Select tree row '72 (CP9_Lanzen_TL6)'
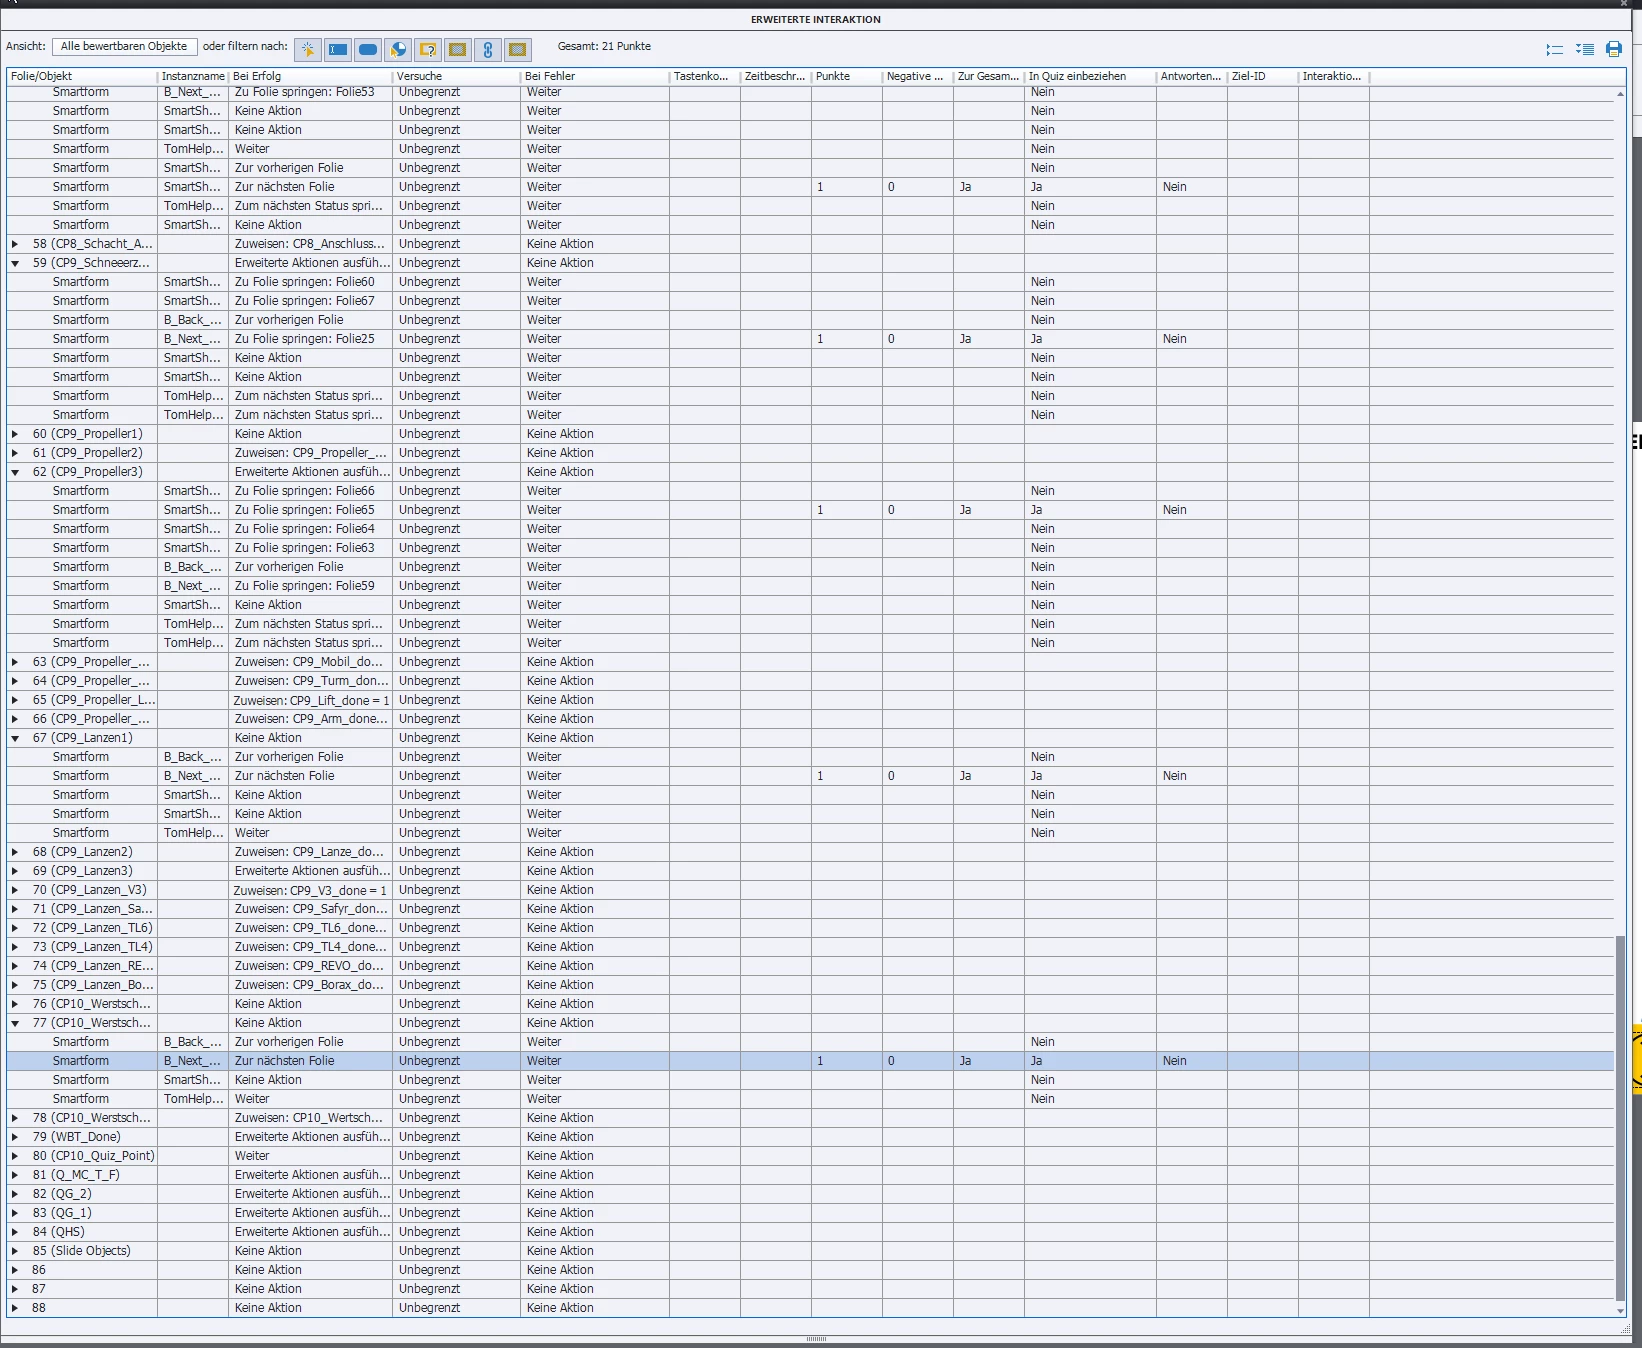Viewport: 1642px width, 1348px height. pyautogui.click(x=82, y=928)
